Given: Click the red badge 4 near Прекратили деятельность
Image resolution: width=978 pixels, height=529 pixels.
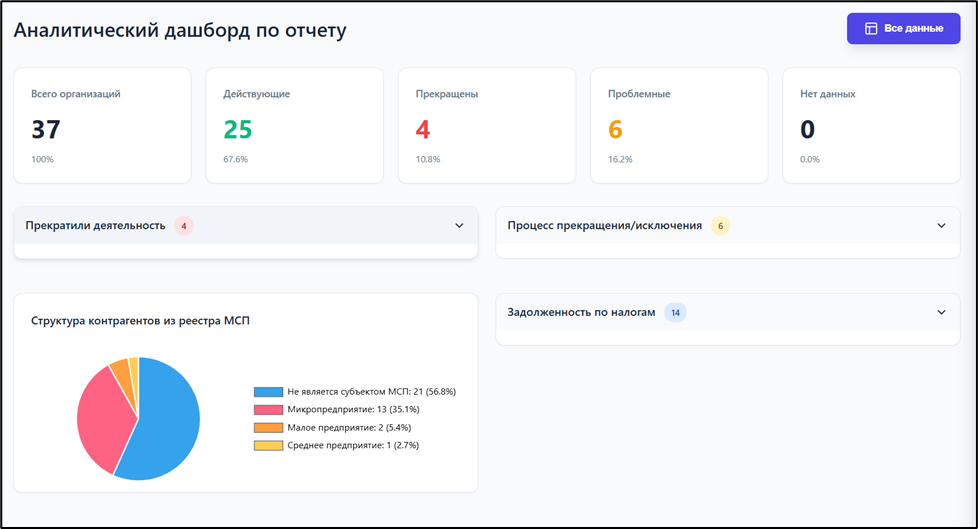Looking at the screenshot, I should tap(183, 226).
